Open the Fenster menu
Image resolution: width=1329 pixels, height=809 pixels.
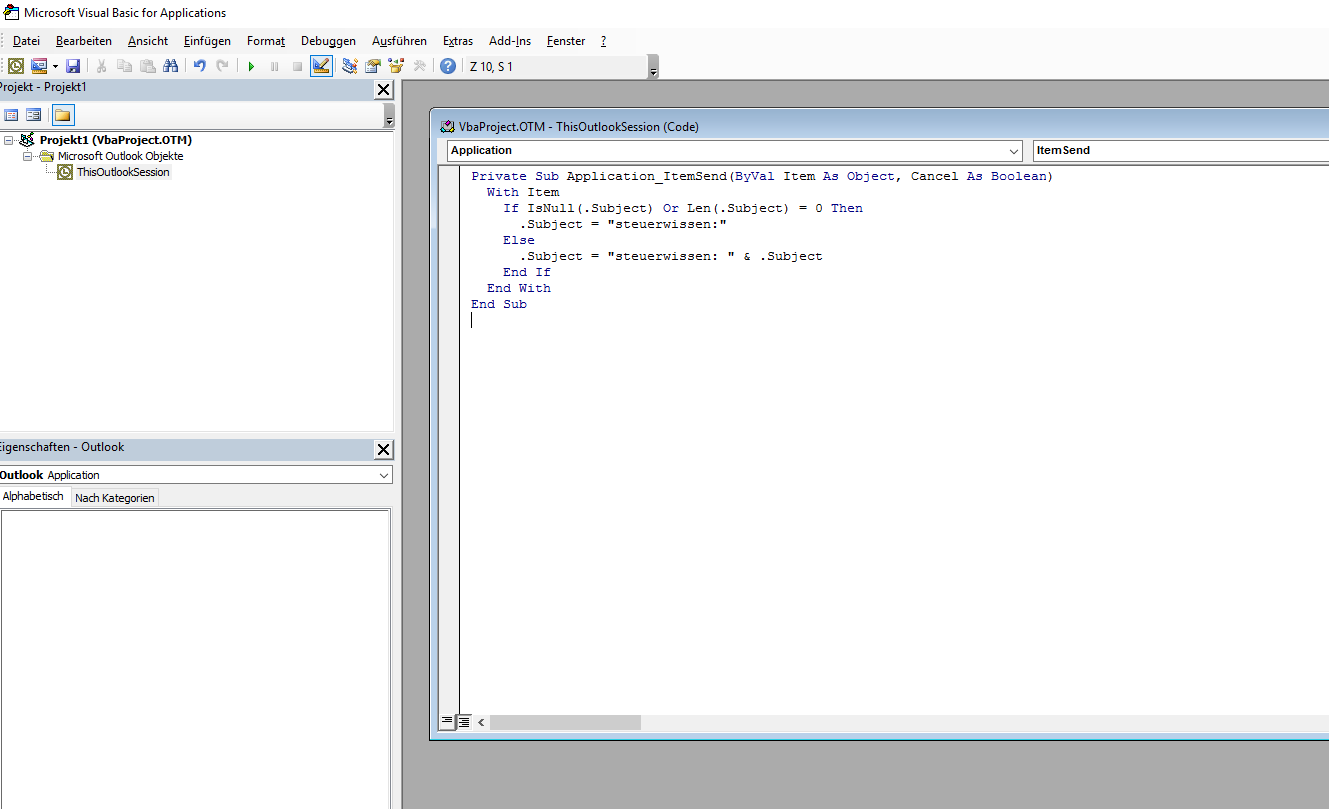pyautogui.click(x=566, y=41)
